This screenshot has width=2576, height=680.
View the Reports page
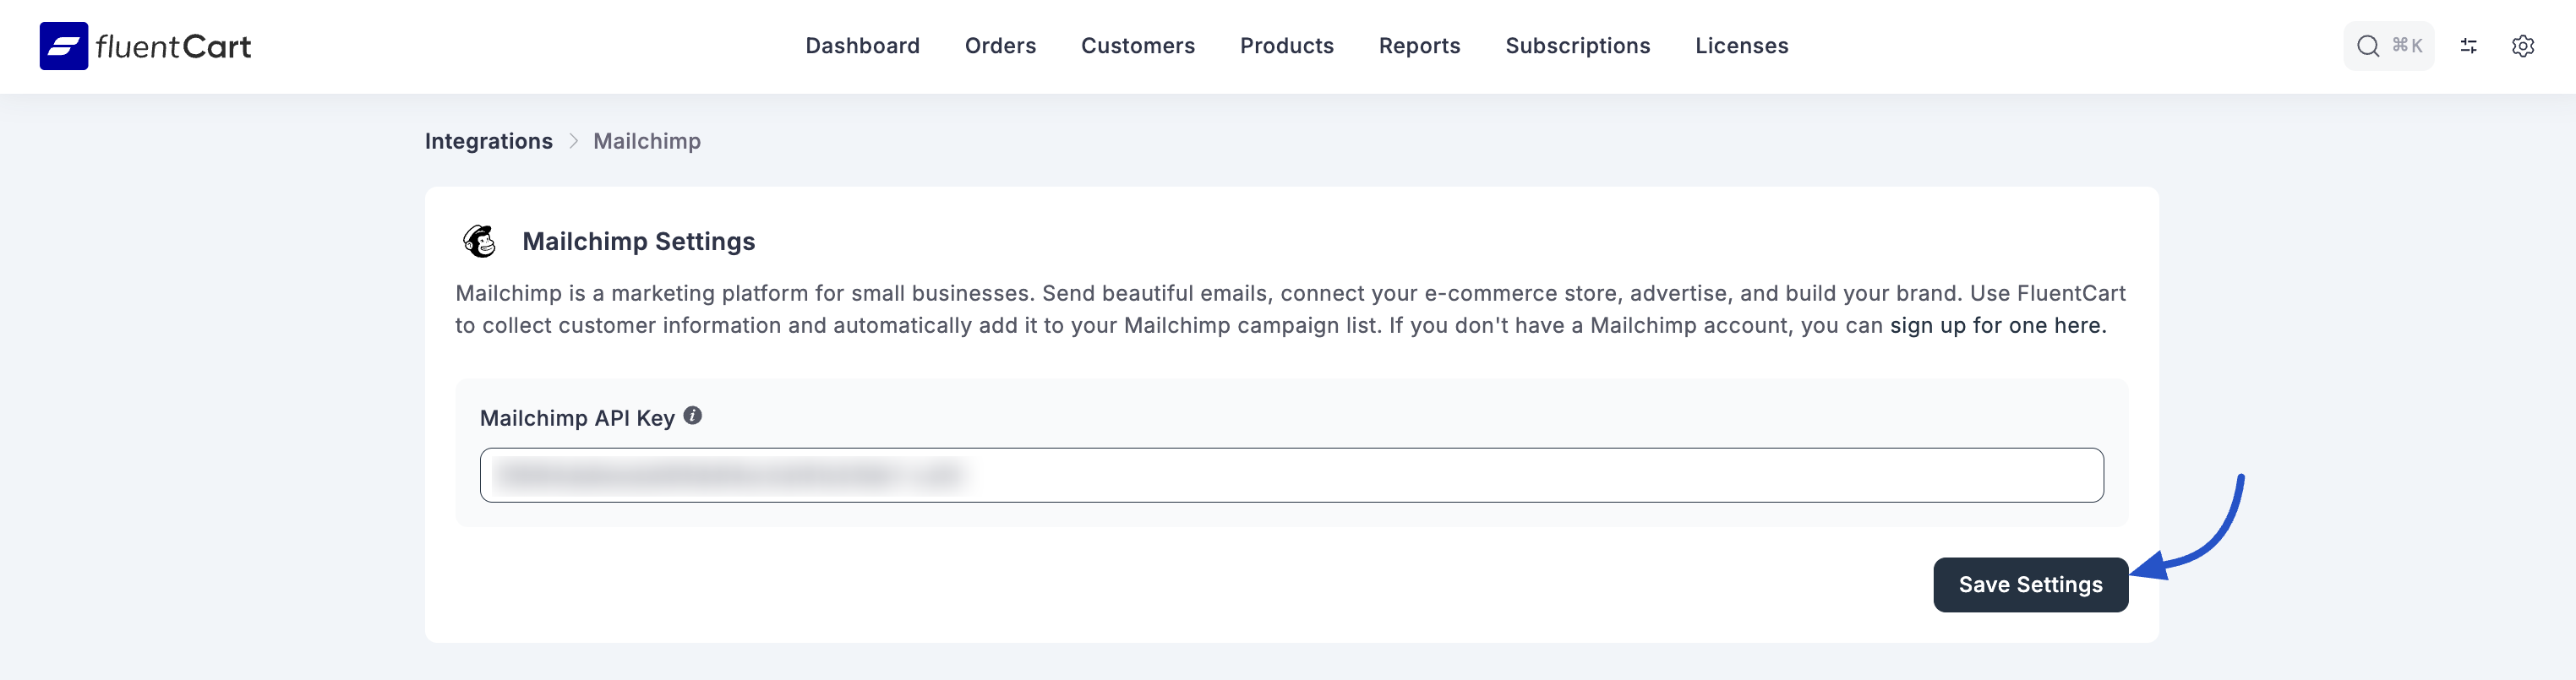(x=1419, y=46)
